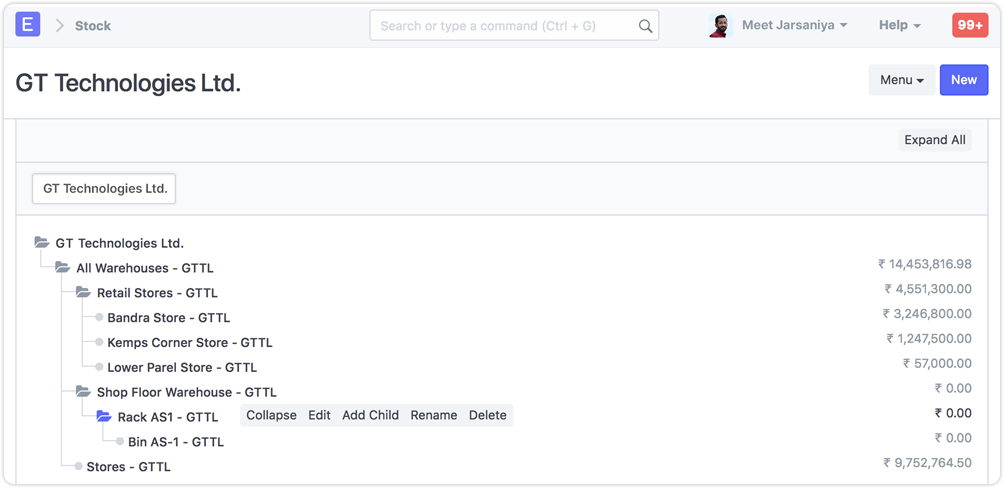
Task: Click the Shop Floor Warehouse folder icon
Action: (83, 392)
